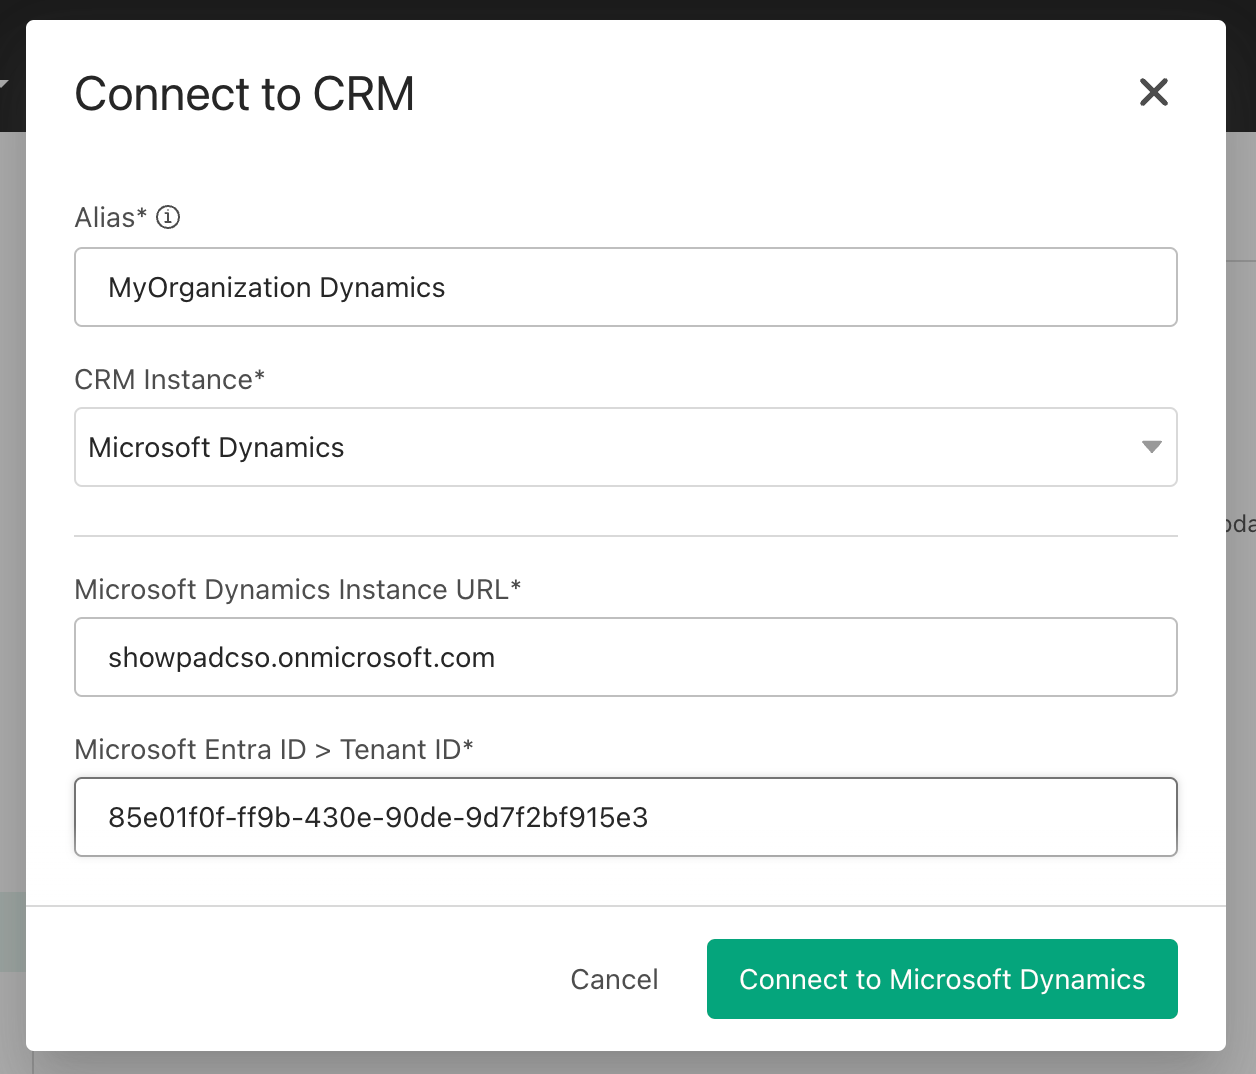Click the Alias info icon
The height and width of the screenshot is (1074, 1256).
point(168,217)
